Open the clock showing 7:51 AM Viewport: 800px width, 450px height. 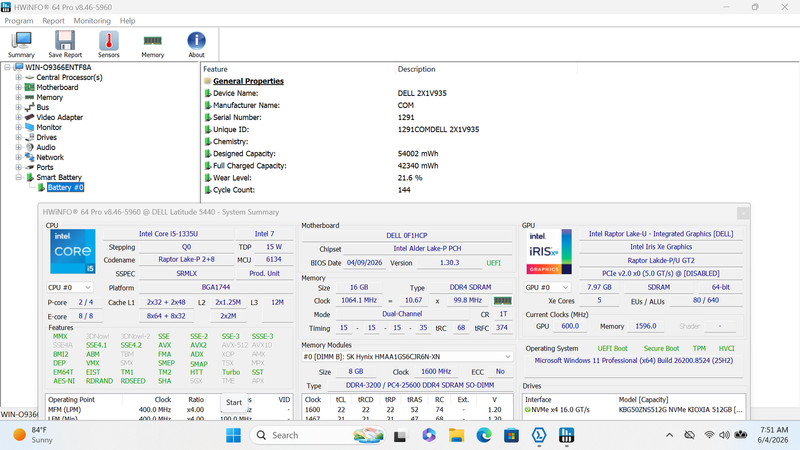(x=773, y=435)
